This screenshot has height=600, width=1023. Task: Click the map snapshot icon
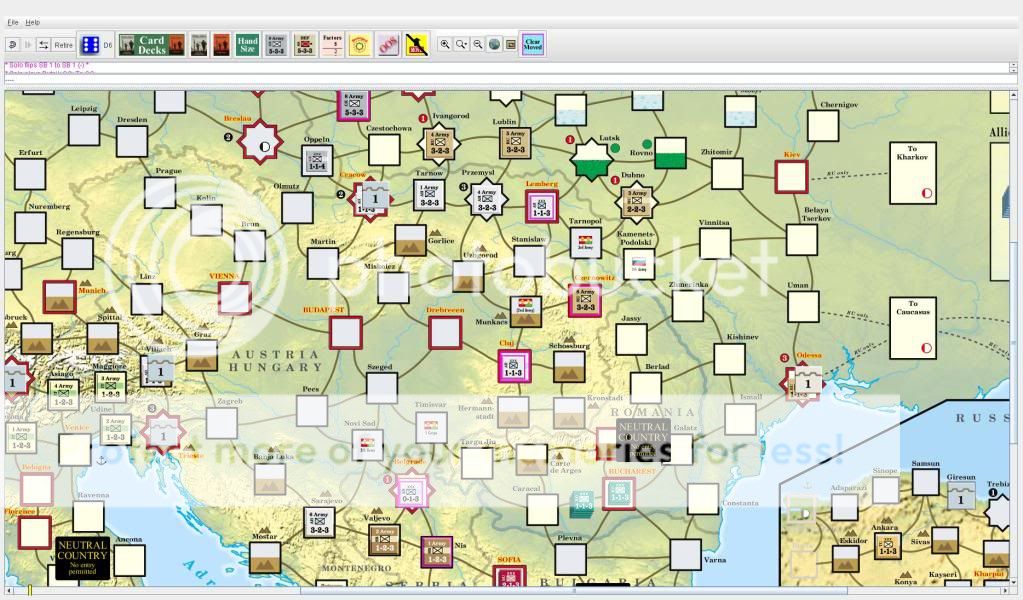[511, 44]
